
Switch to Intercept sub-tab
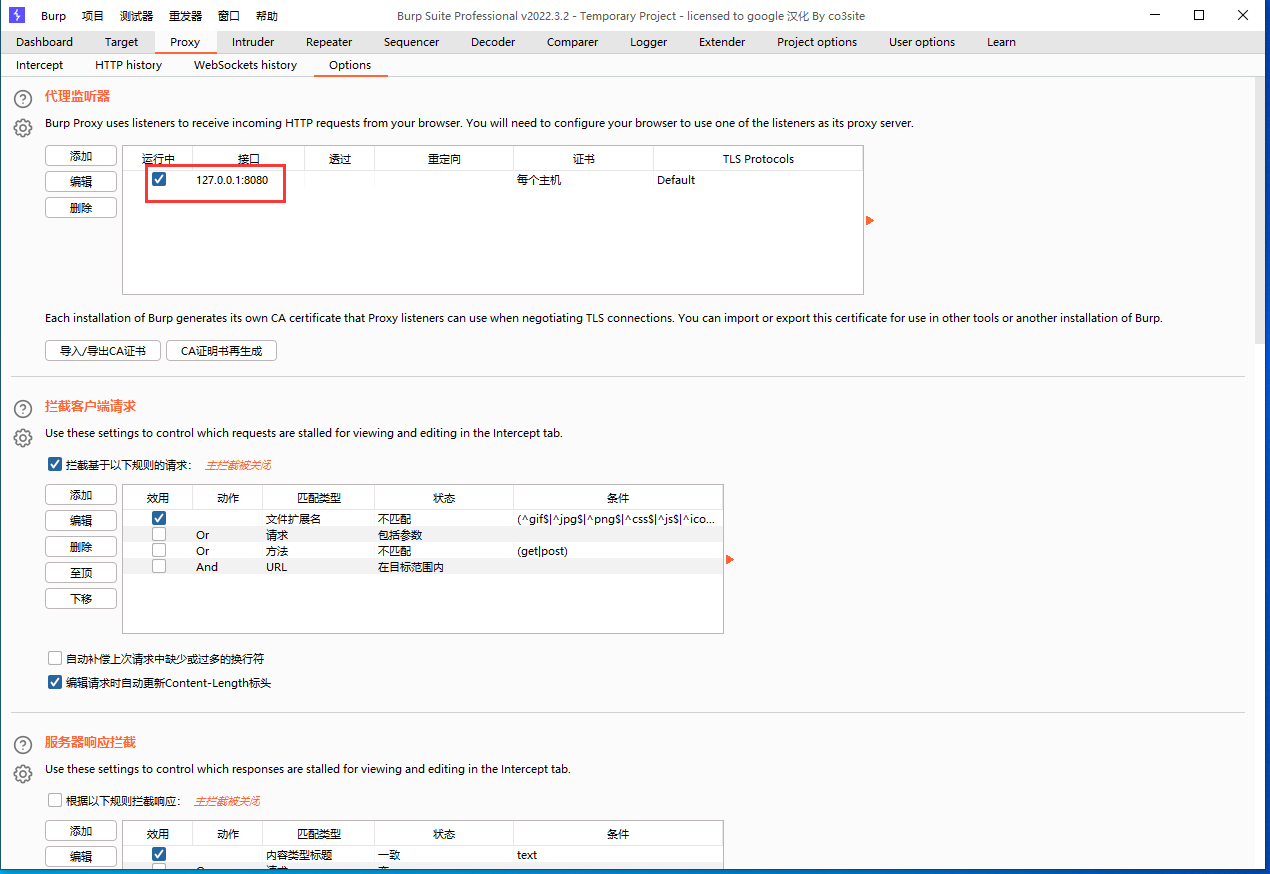point(39,65)
